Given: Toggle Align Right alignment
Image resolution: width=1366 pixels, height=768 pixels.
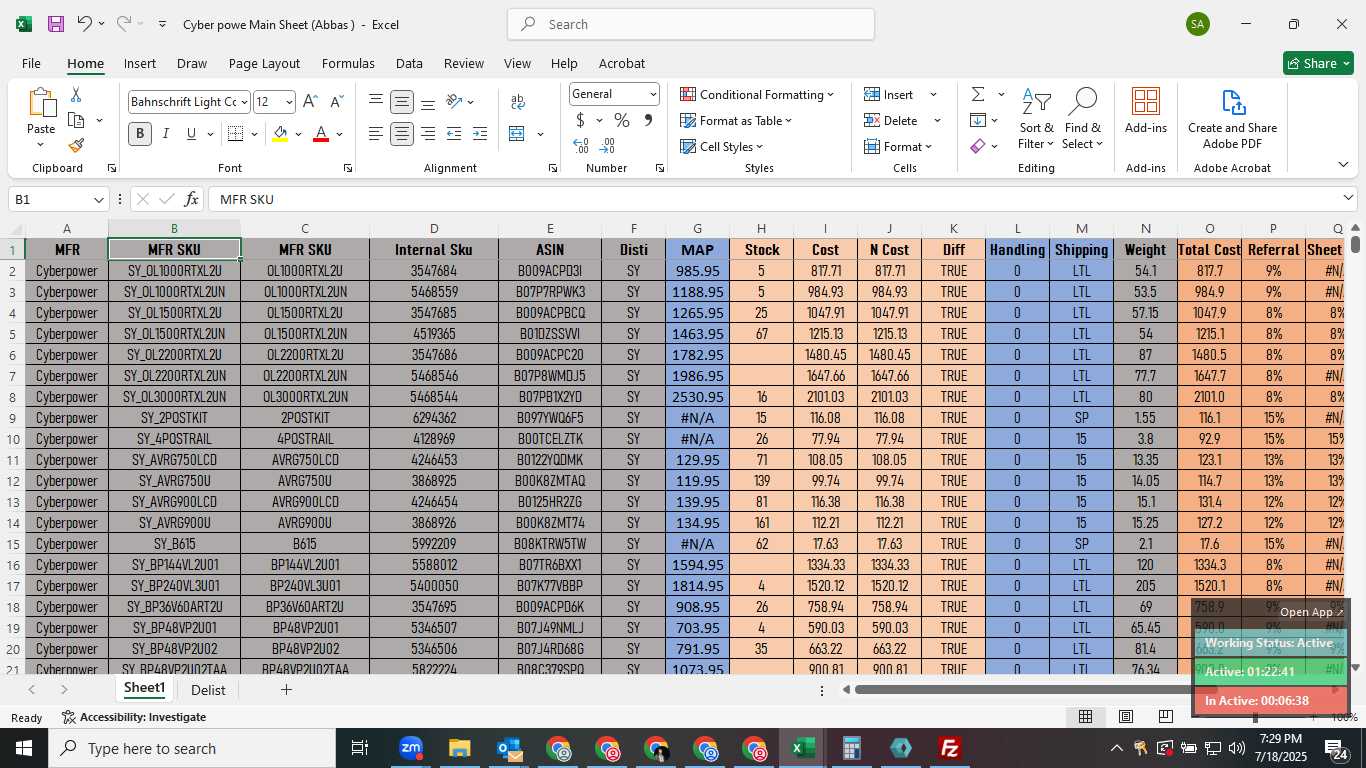Looking at the screenshot, I should click(x=428, y=134).
